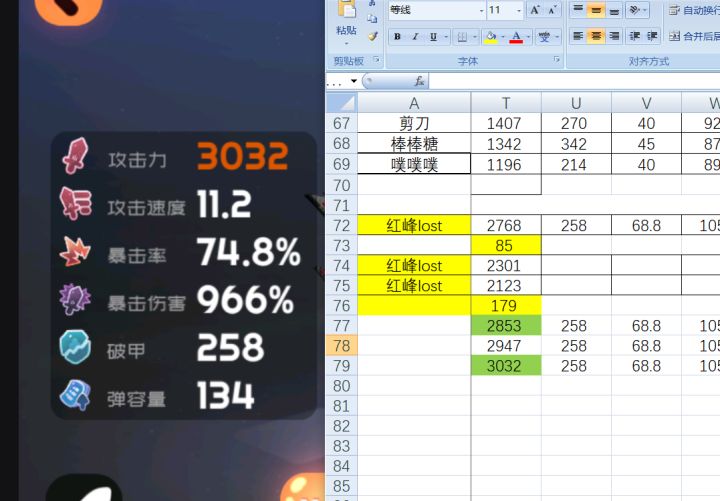Click into the formula bar input
Viewport: 720px width, 501px height.
point(574,81)
